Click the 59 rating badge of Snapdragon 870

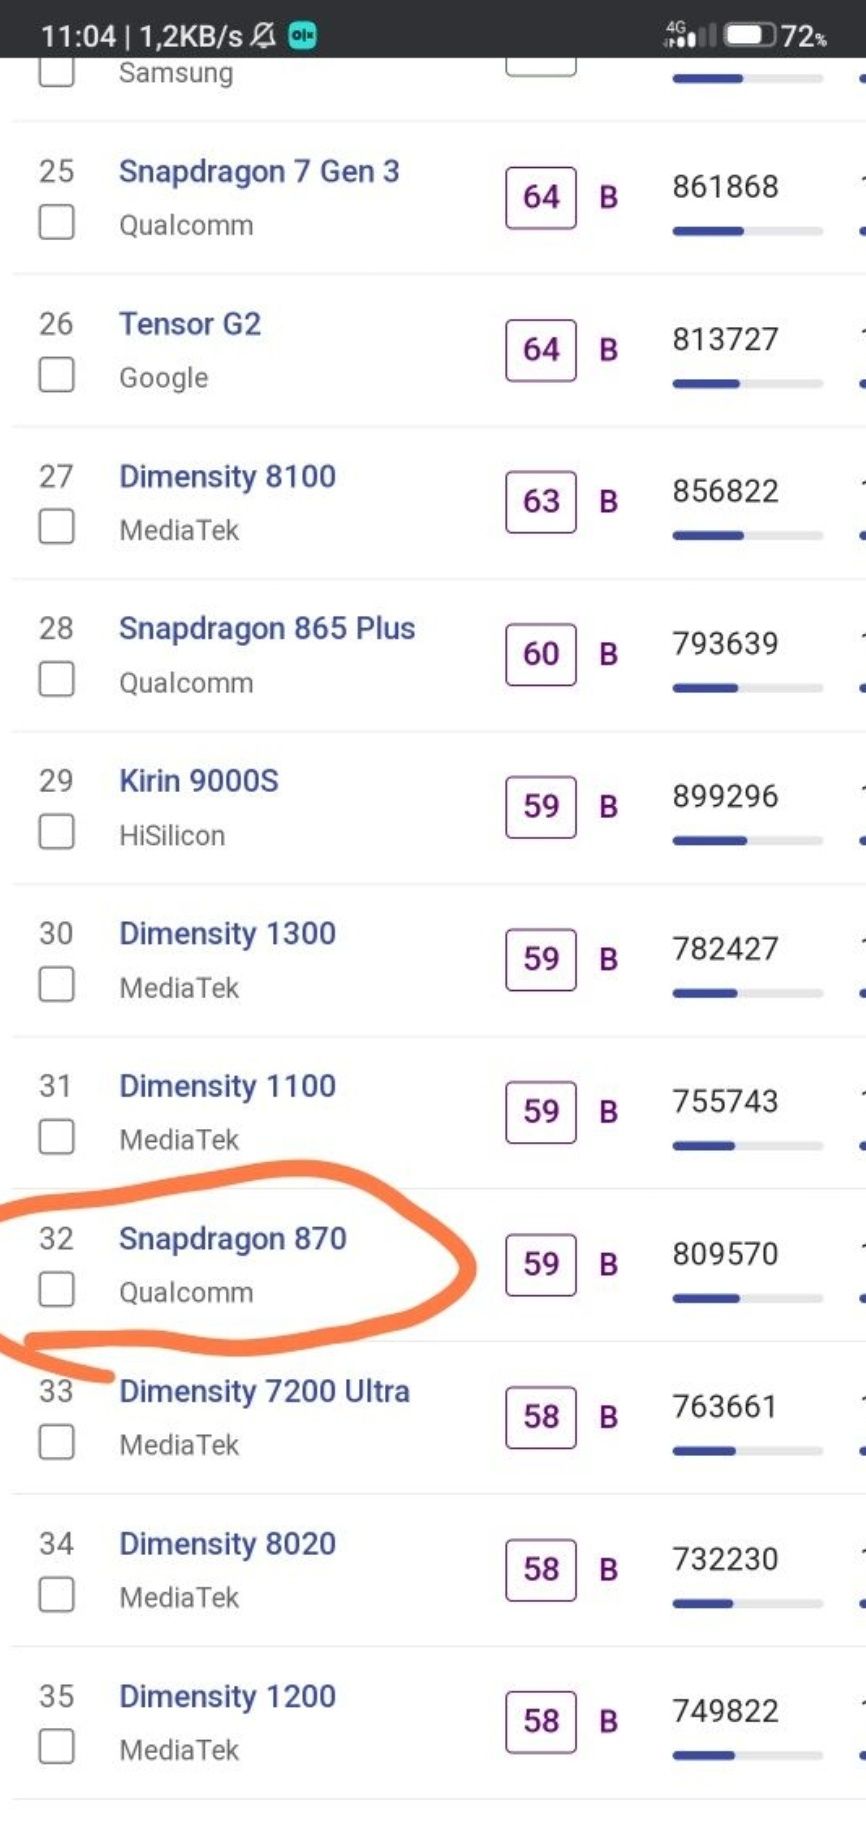(541, 1264)
